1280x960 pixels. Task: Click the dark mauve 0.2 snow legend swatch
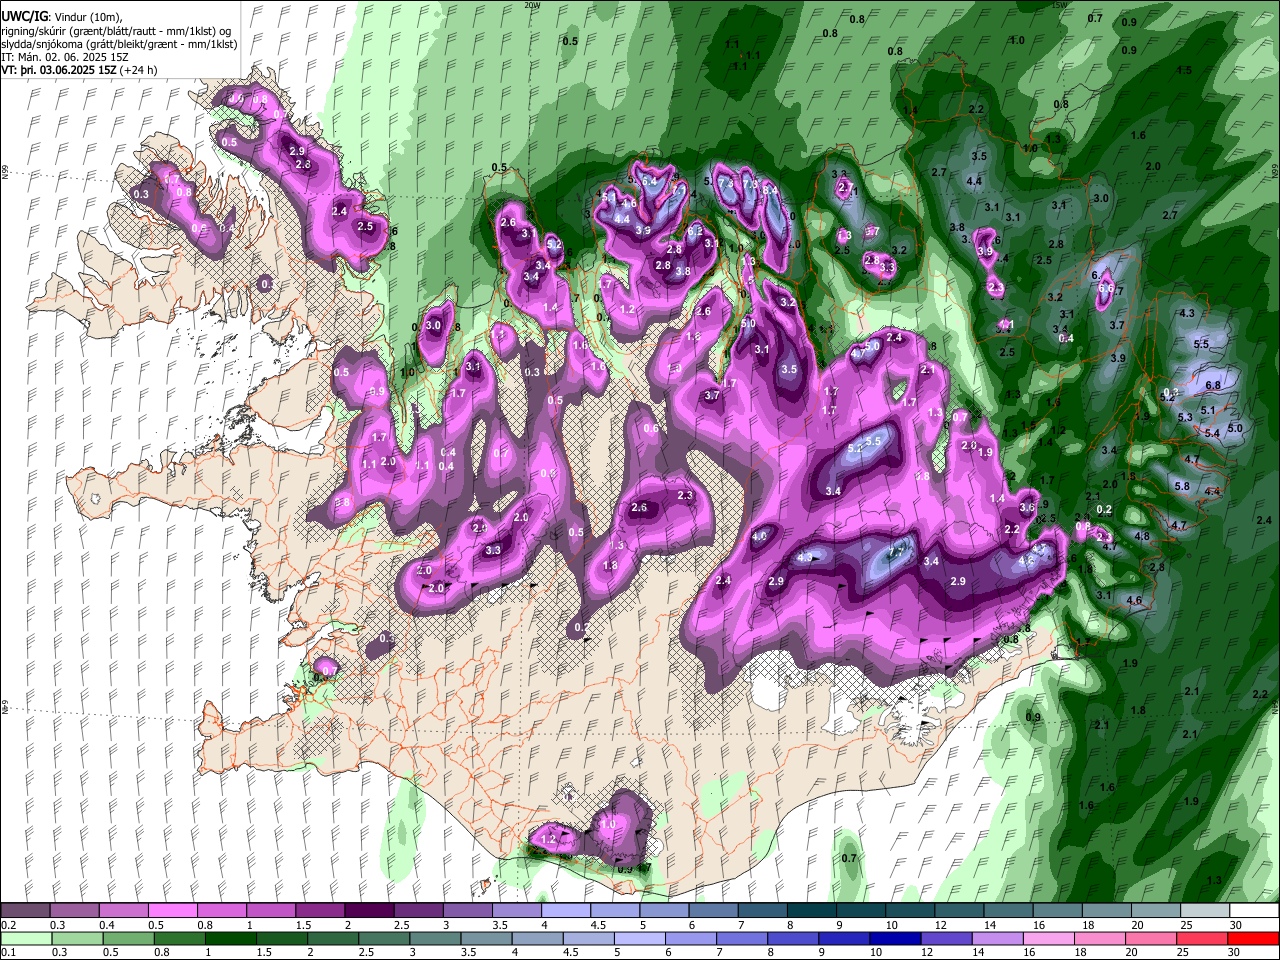pyautogui.click(x=26, y=911)
